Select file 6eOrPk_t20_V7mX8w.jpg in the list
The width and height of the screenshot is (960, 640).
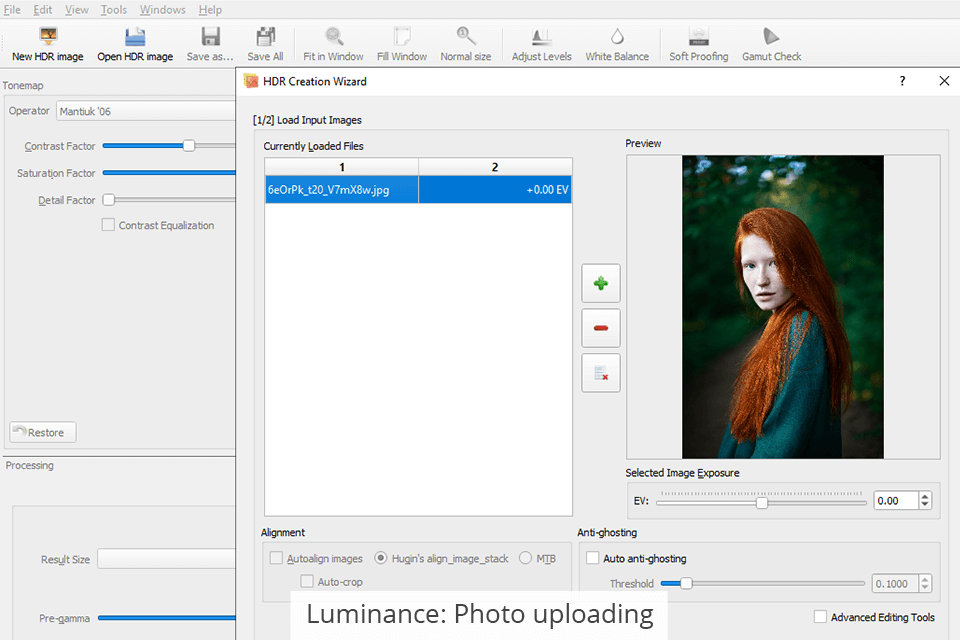click(342, 190)
